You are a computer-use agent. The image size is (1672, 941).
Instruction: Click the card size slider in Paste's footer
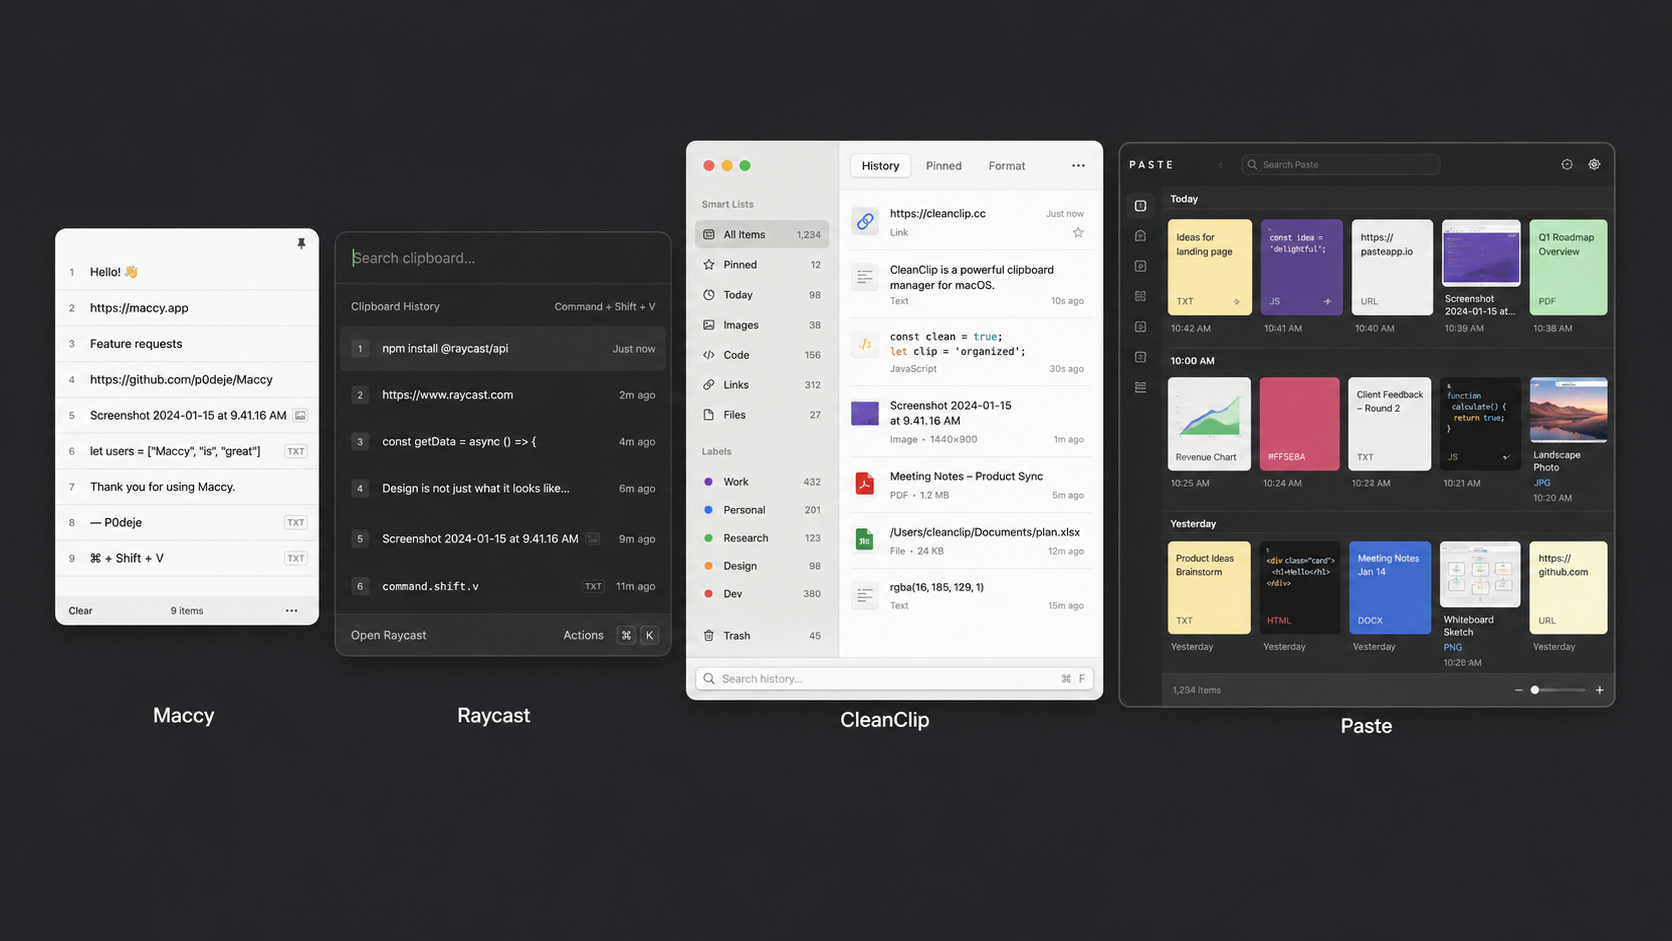(x=1559, y=690)
